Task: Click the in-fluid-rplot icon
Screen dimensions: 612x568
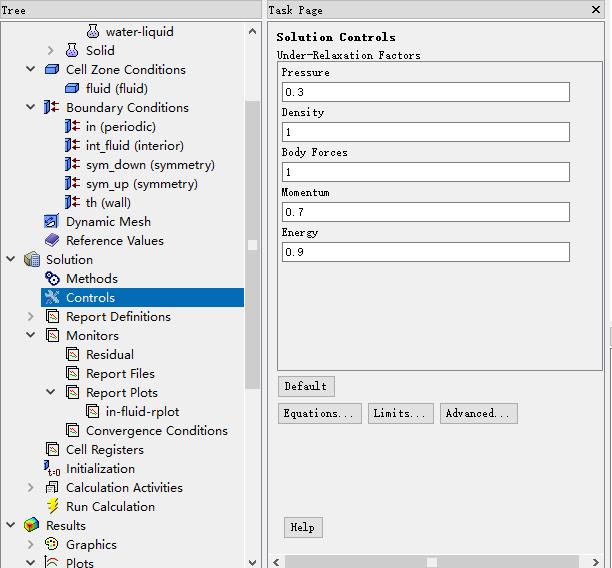Action: (x=93, y=411)
